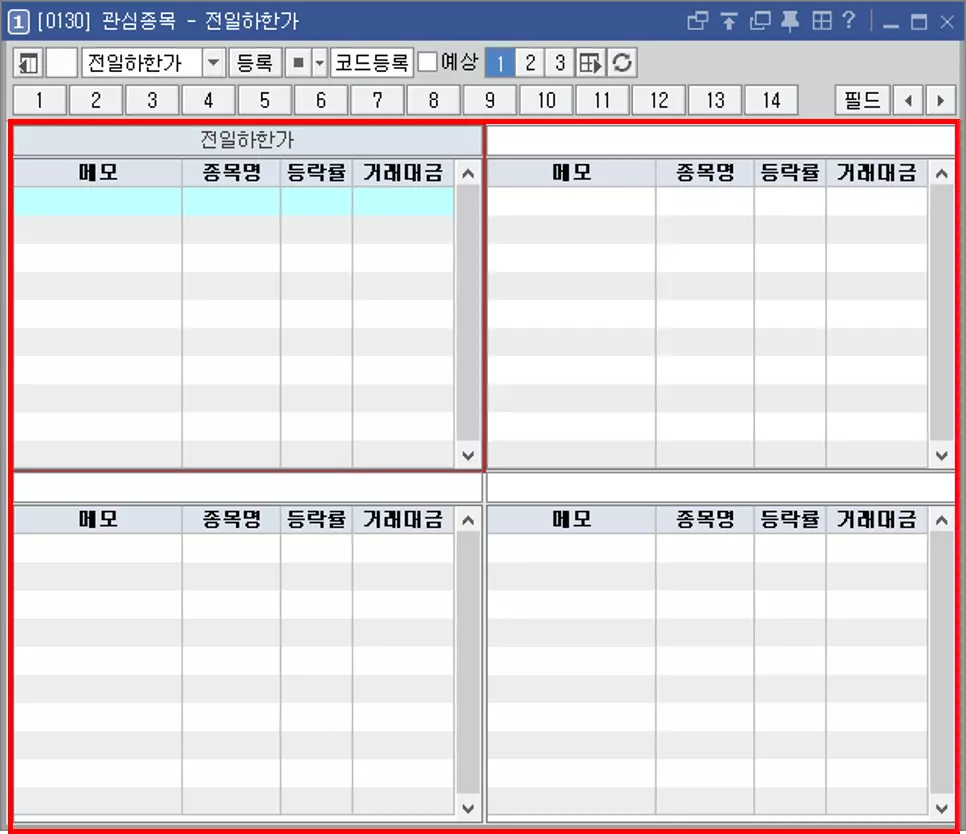966x834 pixels.
Task: Open the 전일하한가 group dropdown arrow
Action: (x=213, y=63)
